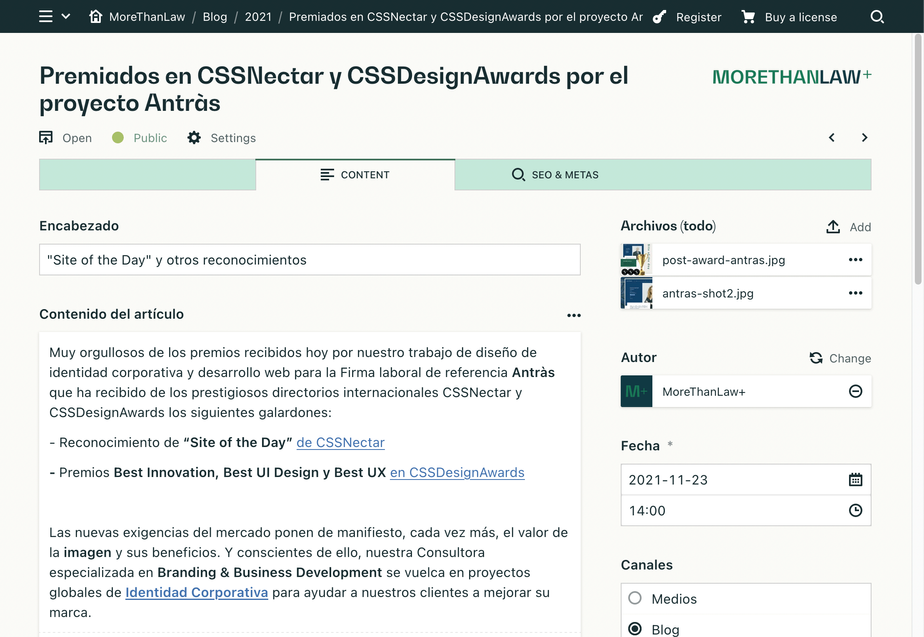Remove author MoreThanLaw+ with minus icon
This screenshot has width=924, height=637.
[x=855, y=392]
